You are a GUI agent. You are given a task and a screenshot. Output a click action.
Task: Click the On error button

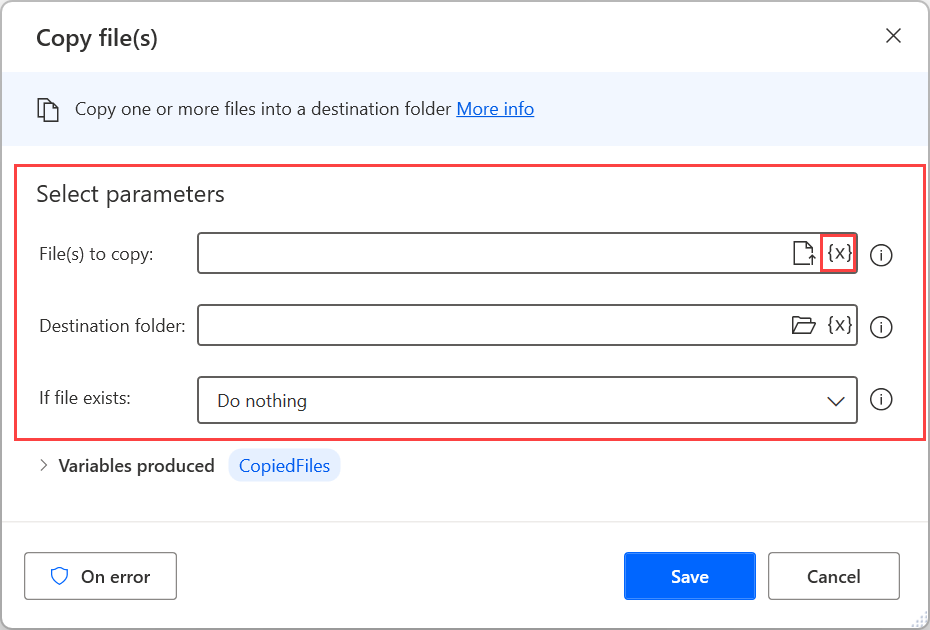(100, 576)
